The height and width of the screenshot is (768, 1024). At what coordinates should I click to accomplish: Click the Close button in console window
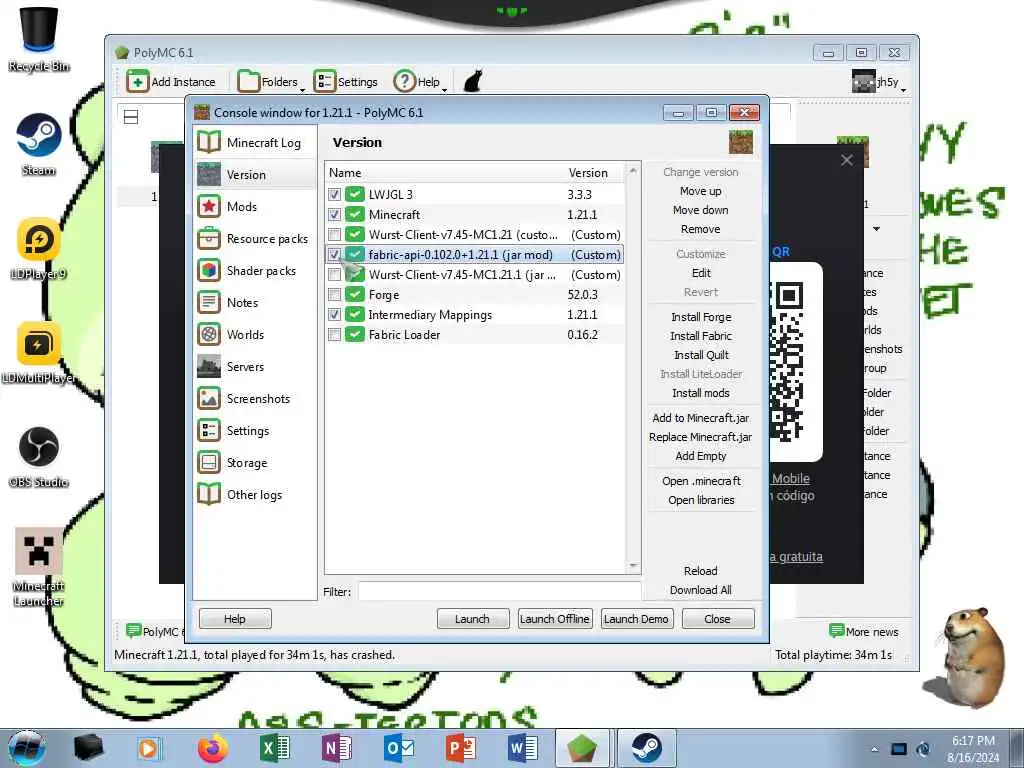coord(717,618)
